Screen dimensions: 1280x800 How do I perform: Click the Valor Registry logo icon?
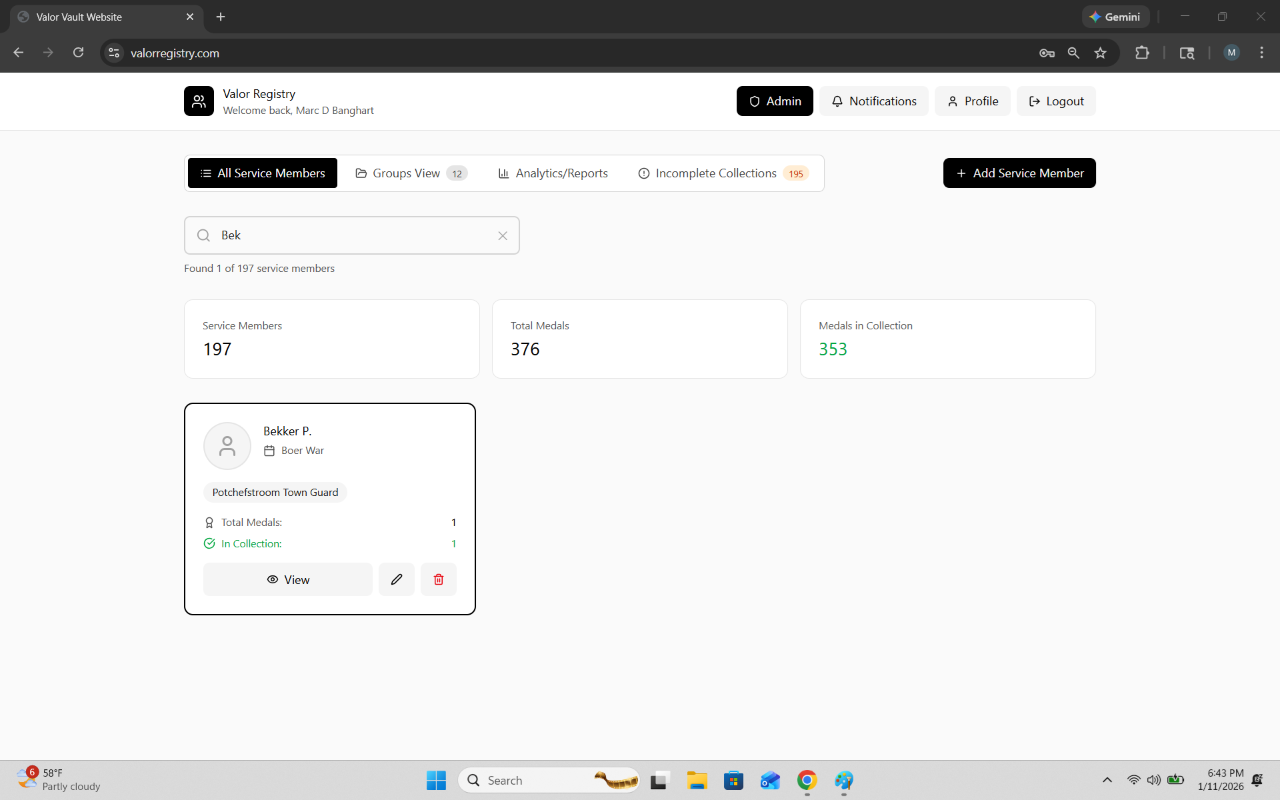click(199, 101)
